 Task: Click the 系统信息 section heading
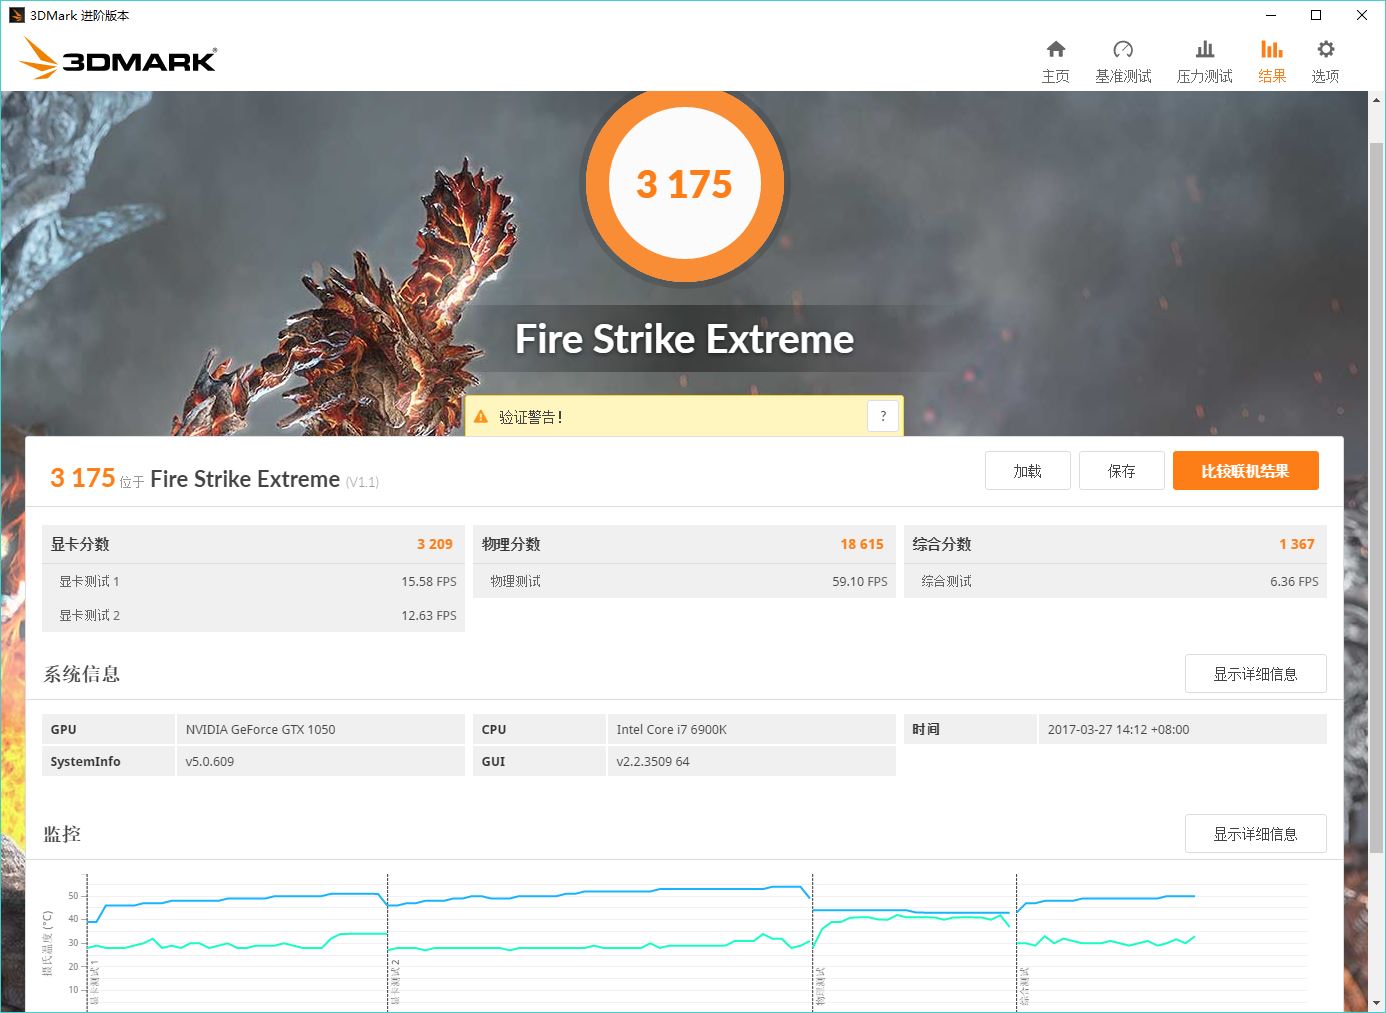[81, 674]
